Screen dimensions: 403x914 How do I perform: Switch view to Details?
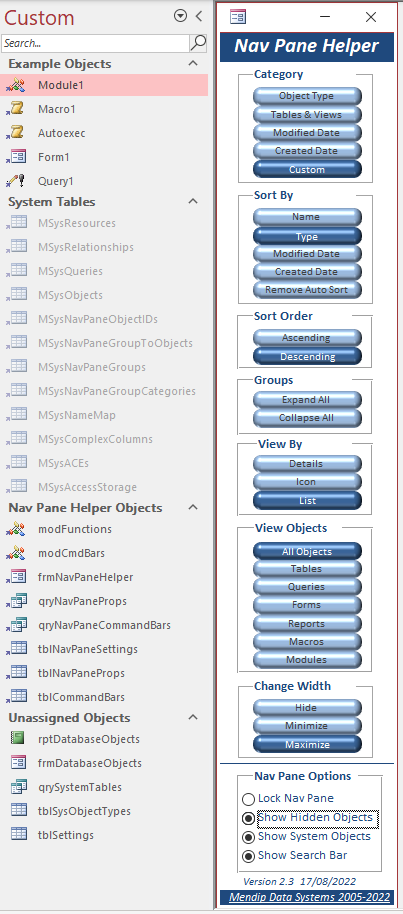pos(307,464)
